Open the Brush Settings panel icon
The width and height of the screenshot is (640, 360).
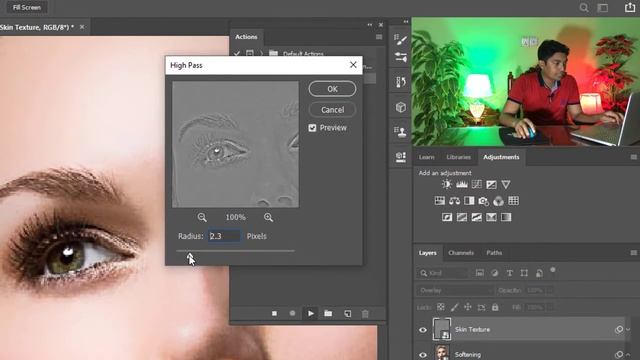[x=400, y=40]
